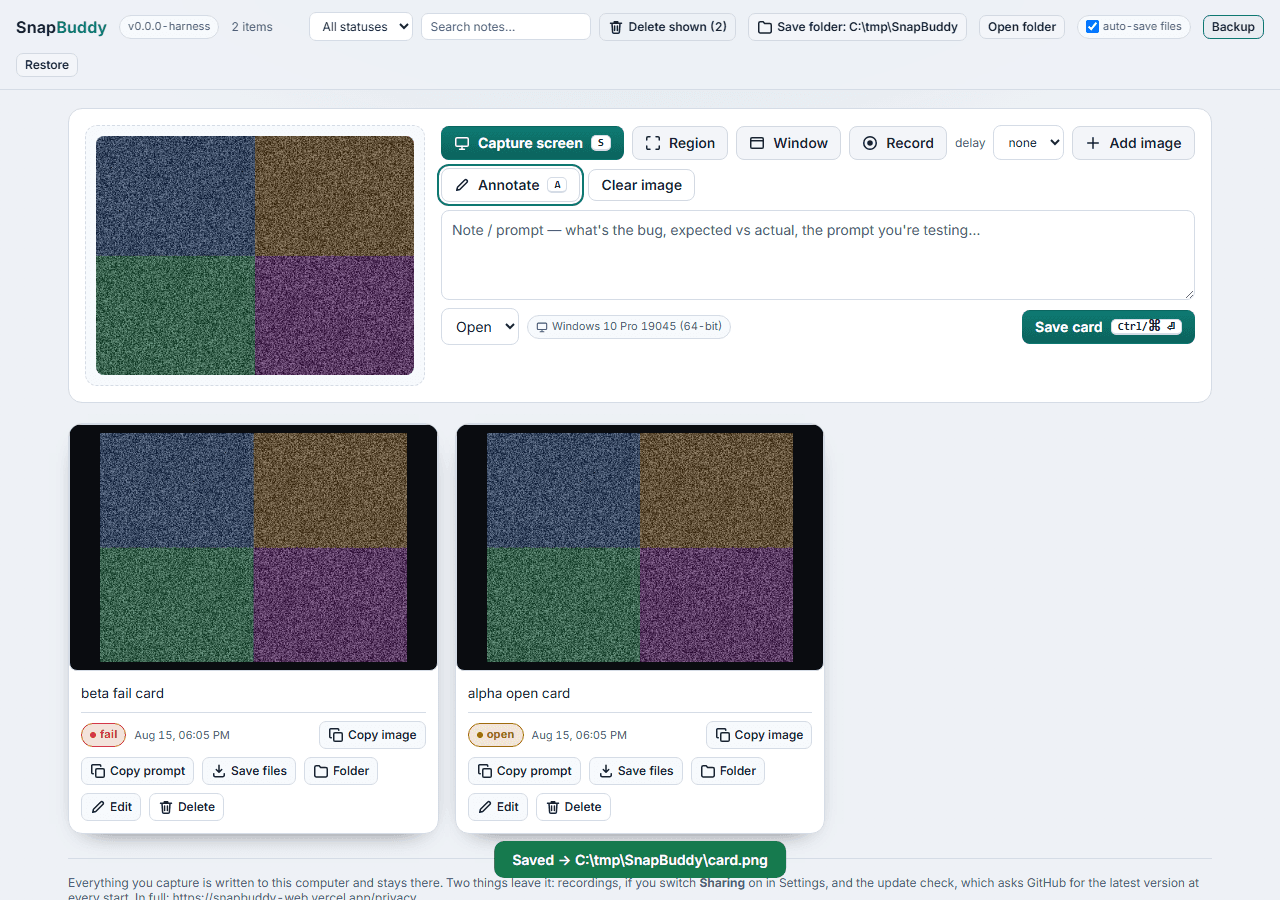The image size is (1280, 900).
Task: Click the beta fail card note text
Action: point(122,693)
